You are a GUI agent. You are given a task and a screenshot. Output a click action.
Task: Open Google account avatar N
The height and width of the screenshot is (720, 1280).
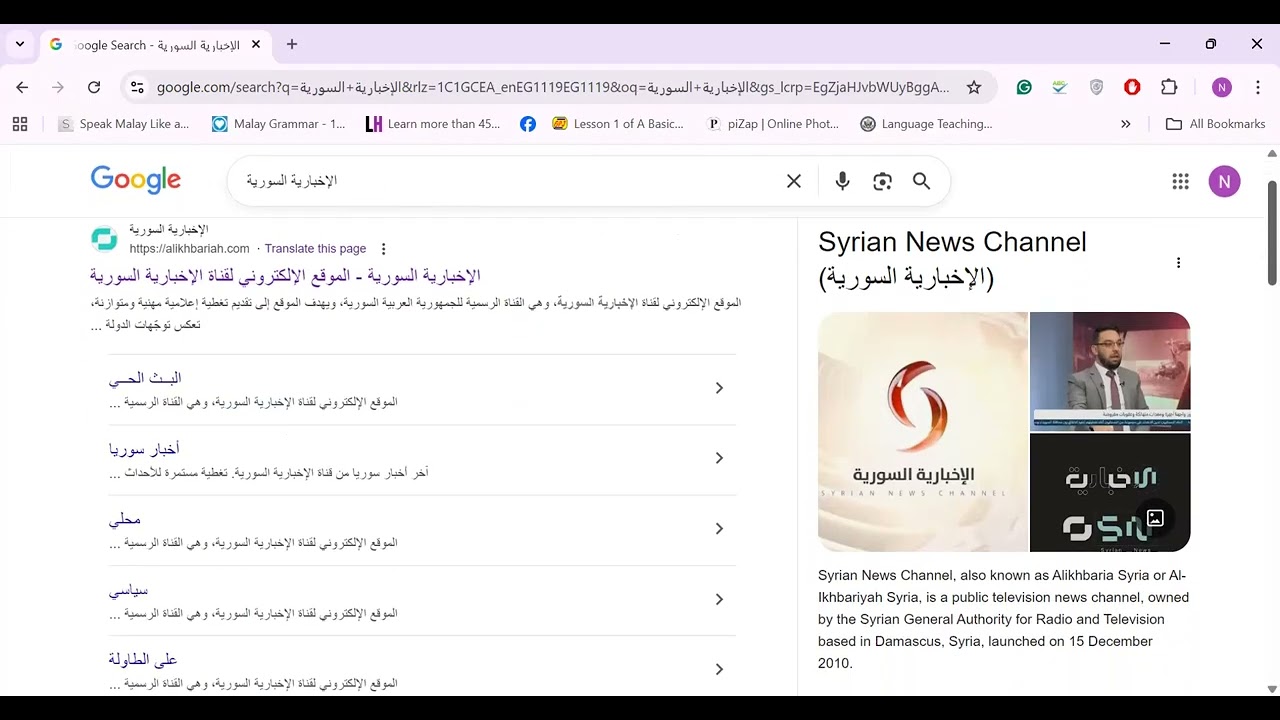(x=1224, y=181)
